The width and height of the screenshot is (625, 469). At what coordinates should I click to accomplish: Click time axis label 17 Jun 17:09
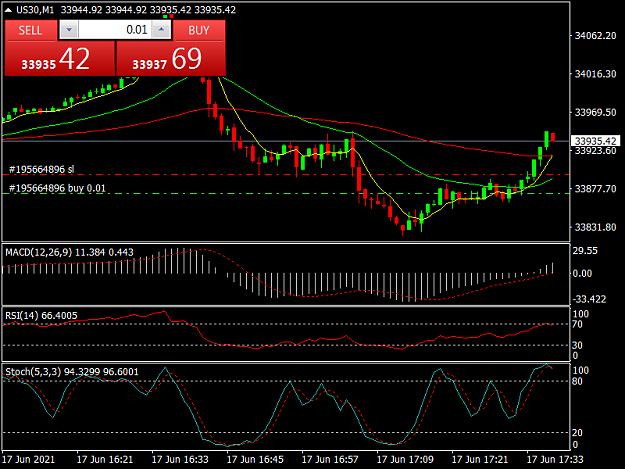point(405,459)
